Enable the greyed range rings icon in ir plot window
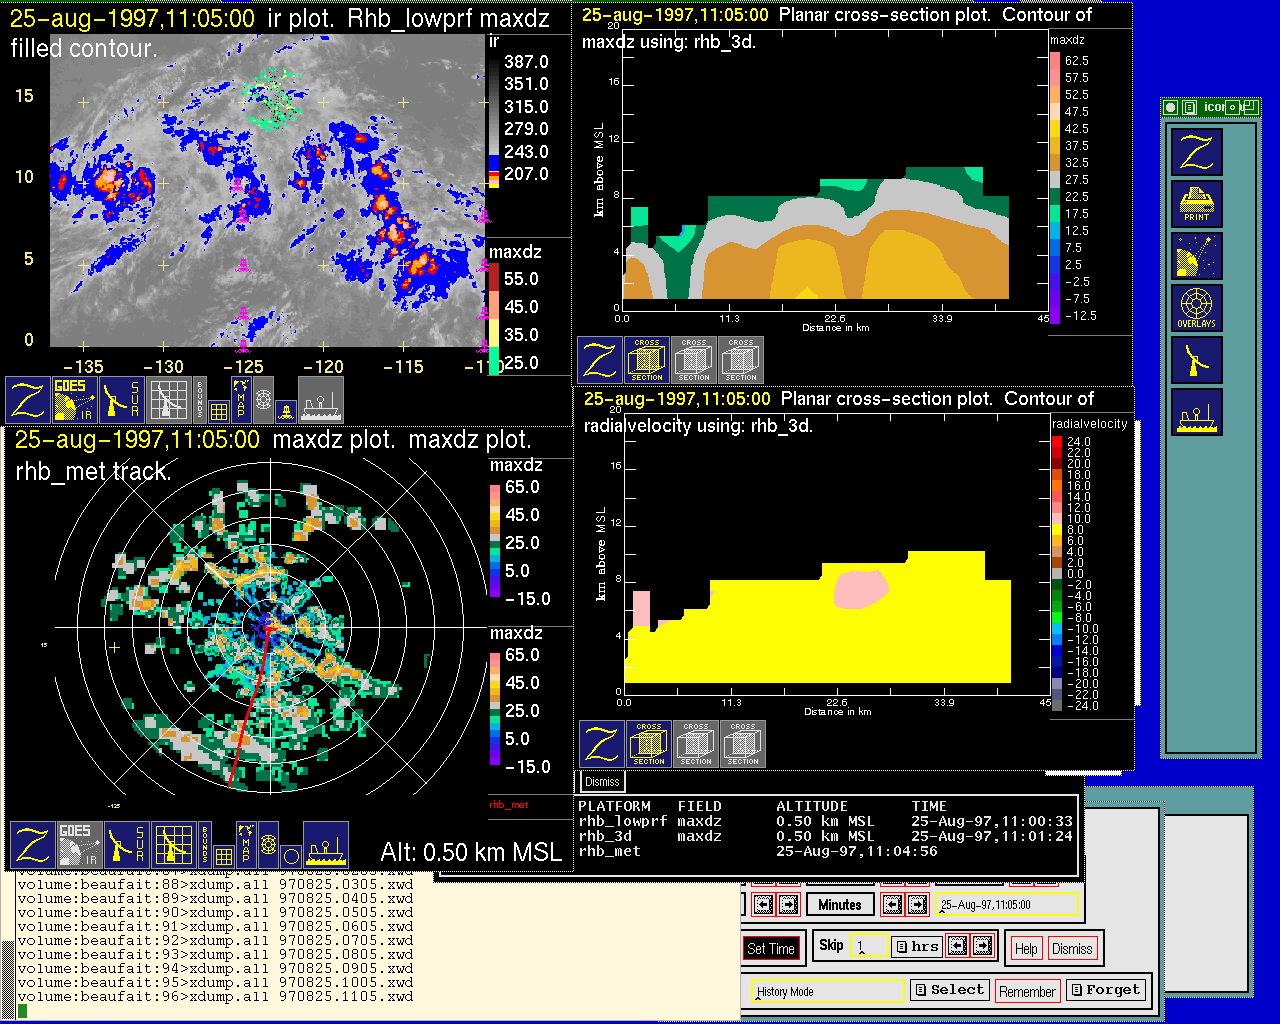The width and height of the screenshot is (1280, 1024). click(x=263, y=400)
